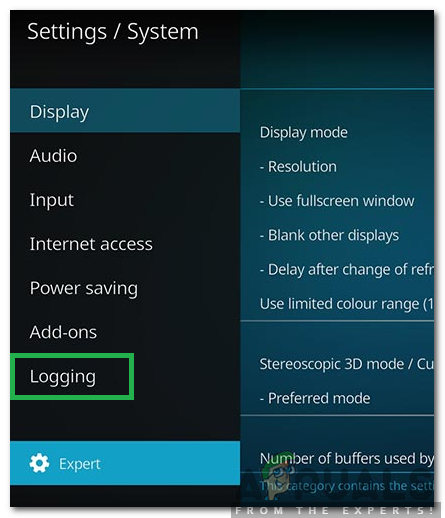The image size is (445, 518).
Task: Open the highlighted Logging category
Action: tap(72, 376)
